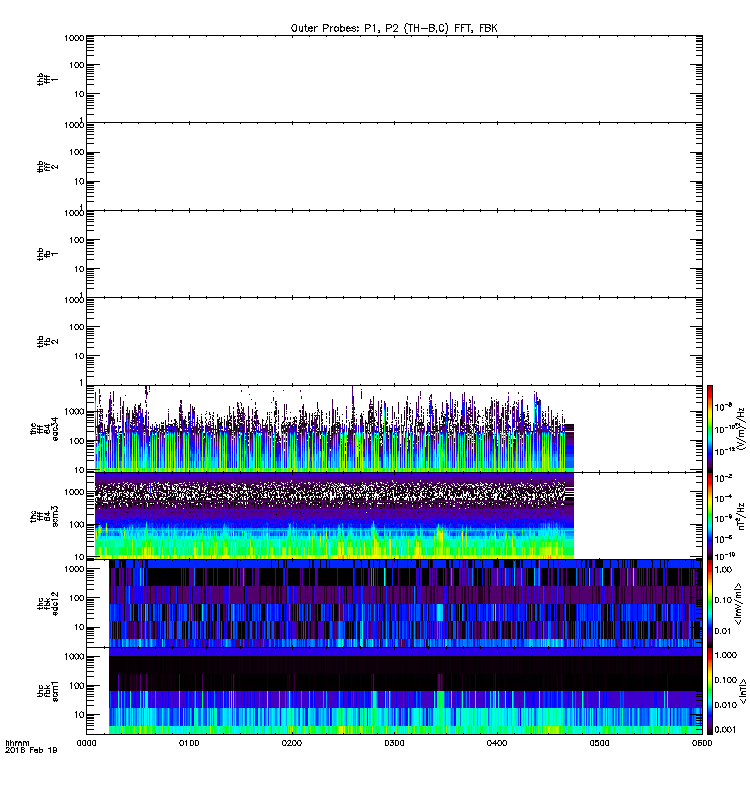Click the empty 'thb fff 1' spectrogram panel
750x800 pixels.
click(394, 79)
